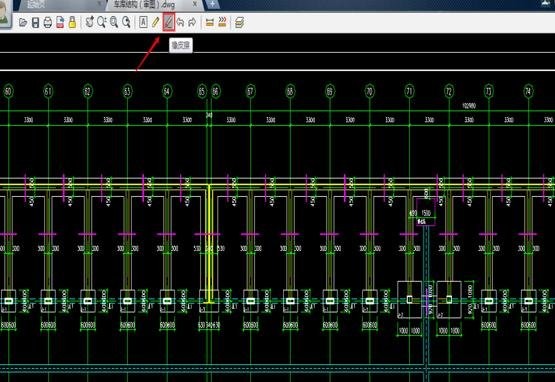Click the zoom in magnifier icon

pos(114,22)
